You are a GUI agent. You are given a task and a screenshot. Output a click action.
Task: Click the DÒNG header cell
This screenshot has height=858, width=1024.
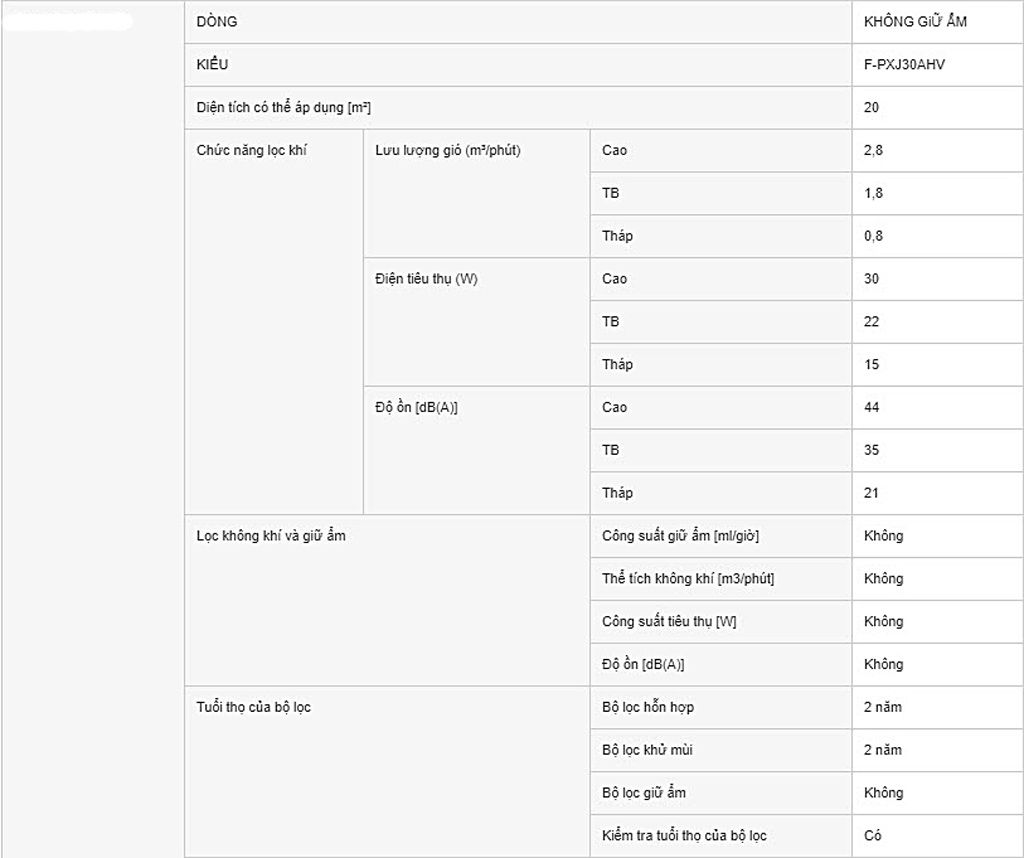coord(518,22)
